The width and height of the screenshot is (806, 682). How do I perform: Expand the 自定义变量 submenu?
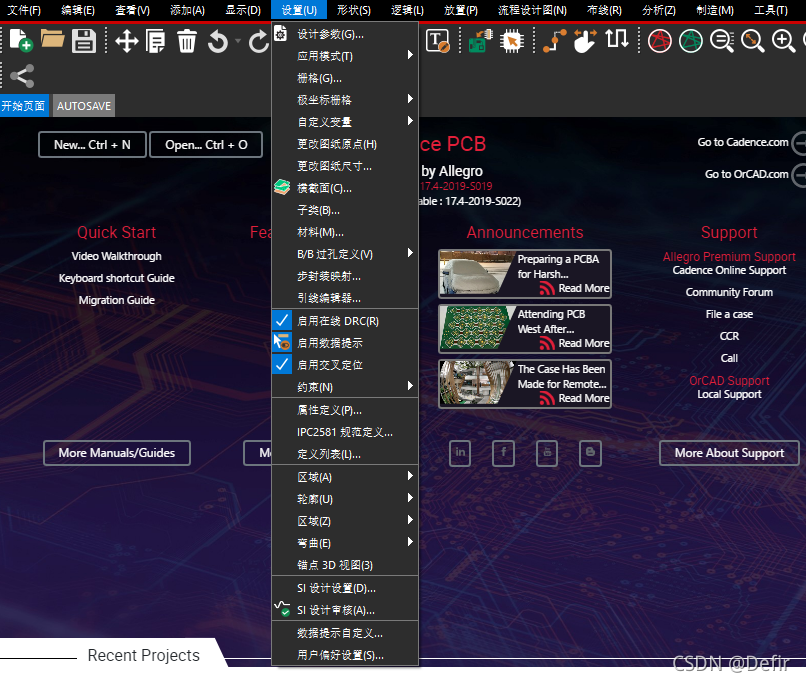tap(345, 122)
